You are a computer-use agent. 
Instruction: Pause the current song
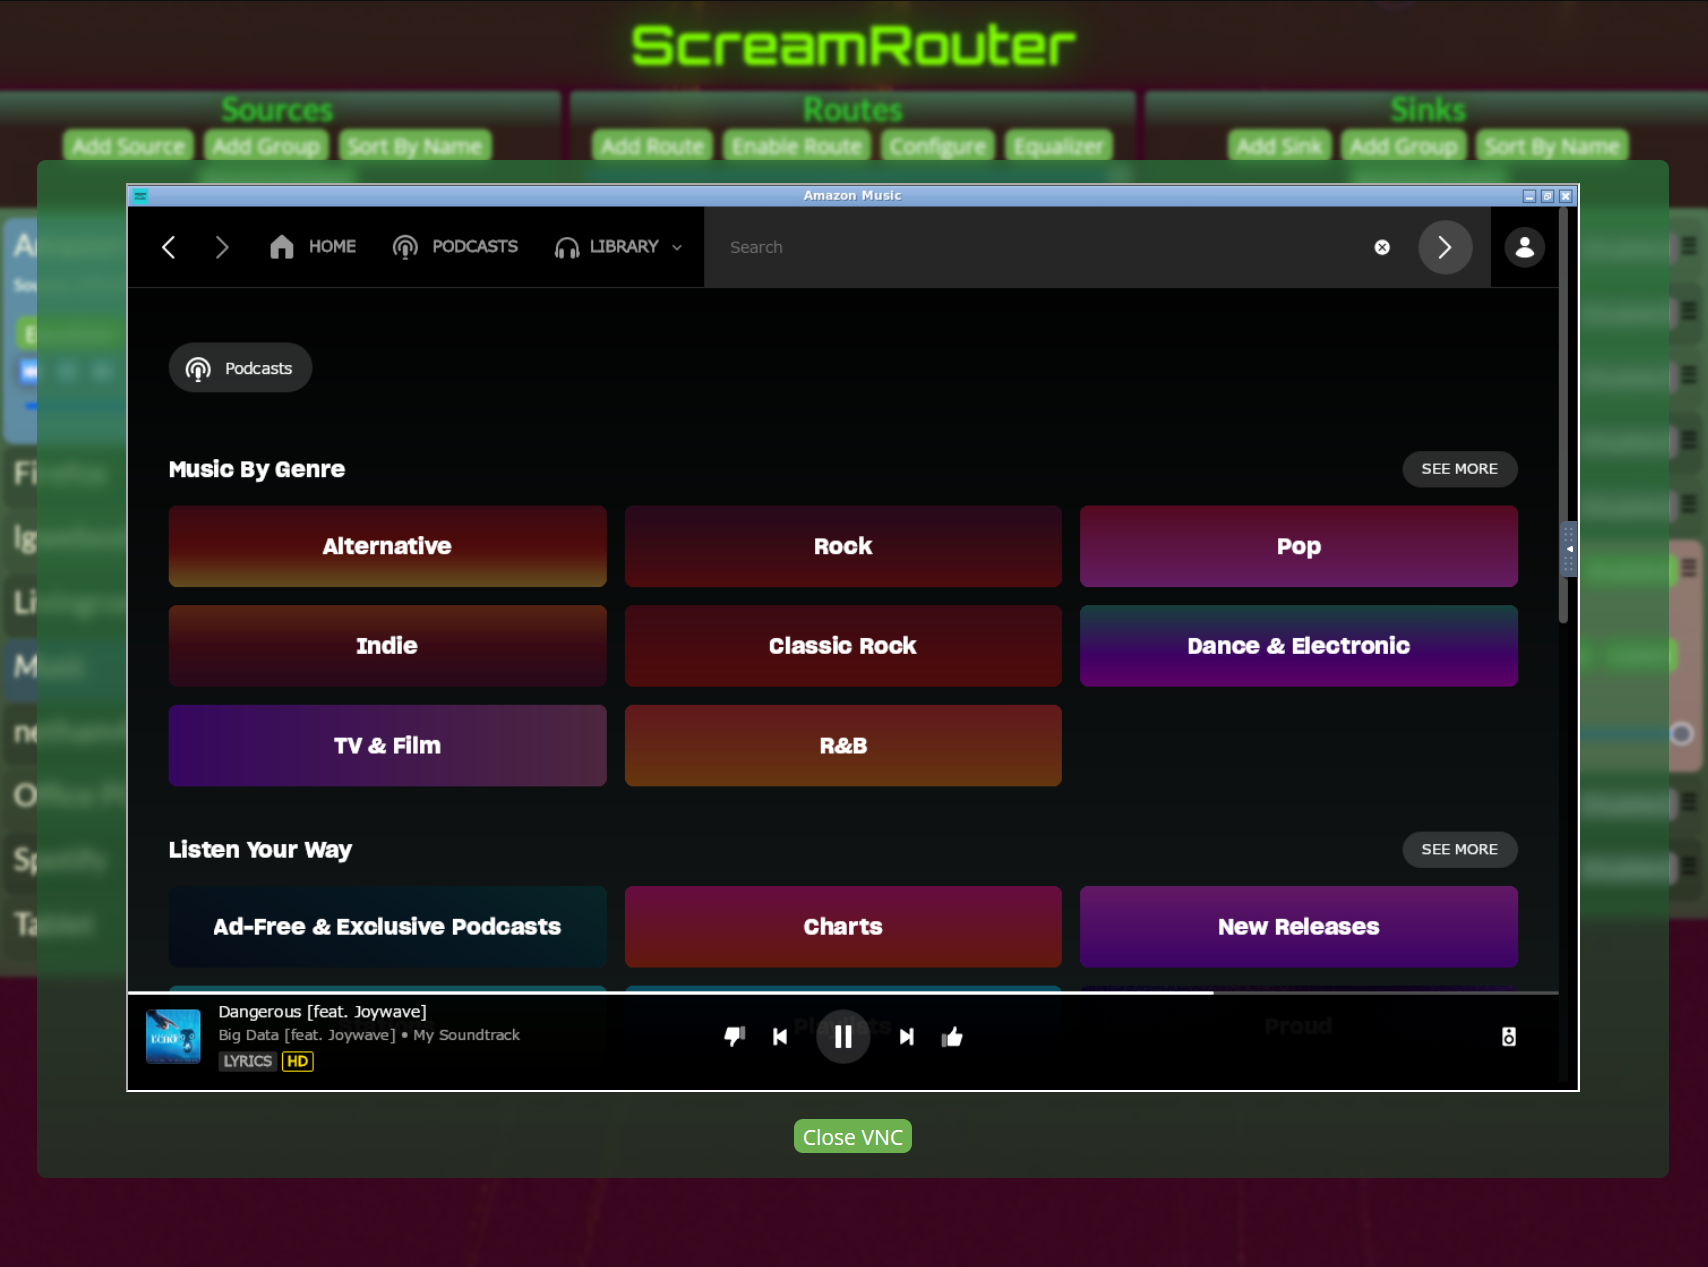point(843,1037)
